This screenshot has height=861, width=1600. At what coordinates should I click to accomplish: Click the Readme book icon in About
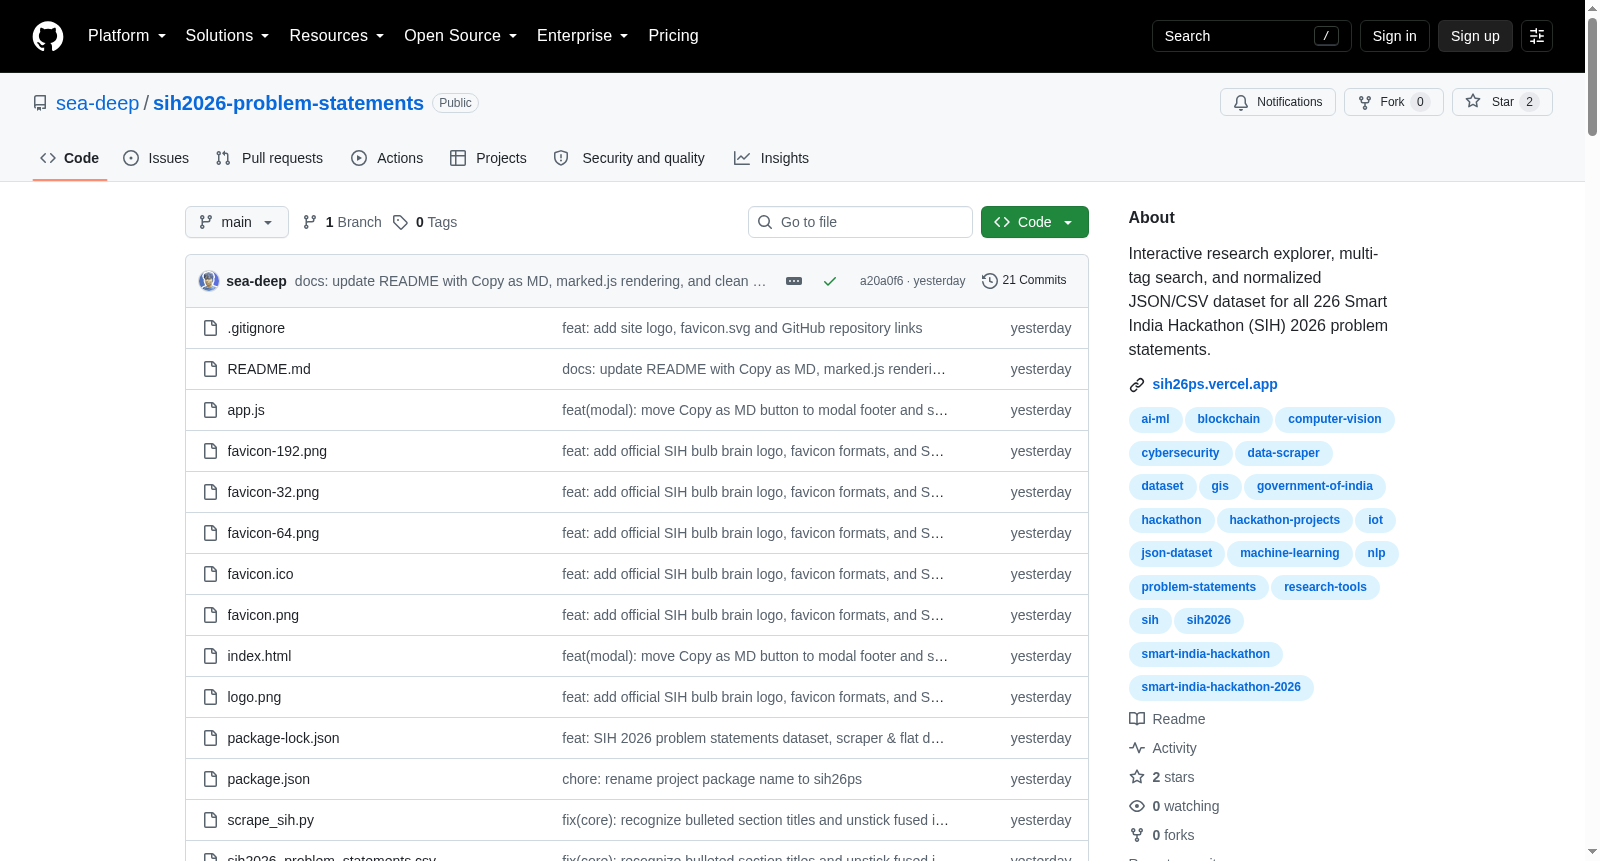tap(1137, 719)
